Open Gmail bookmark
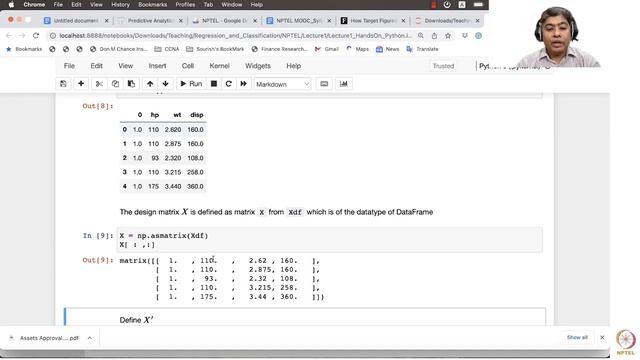The height and width of the screenshot is (360, 640). [x=327, y=49]
